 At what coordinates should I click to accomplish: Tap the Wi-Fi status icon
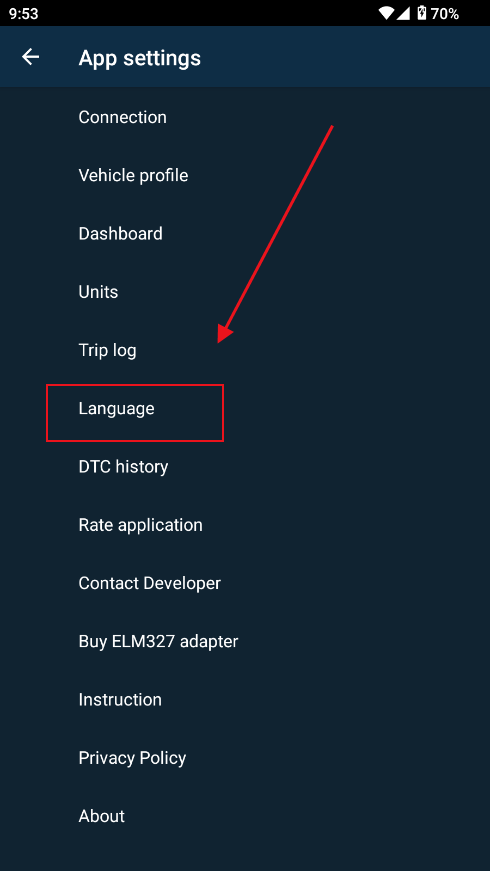tap(386, 13)
